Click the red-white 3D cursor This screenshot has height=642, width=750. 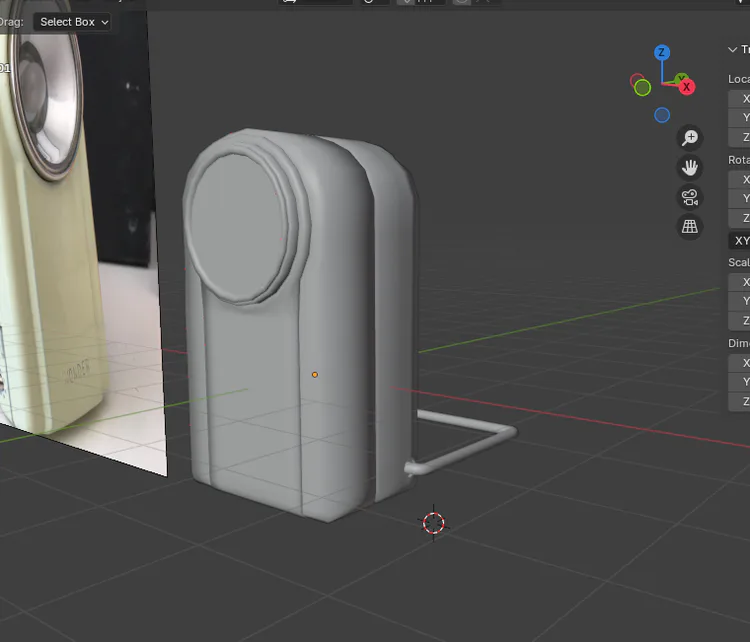434,523
